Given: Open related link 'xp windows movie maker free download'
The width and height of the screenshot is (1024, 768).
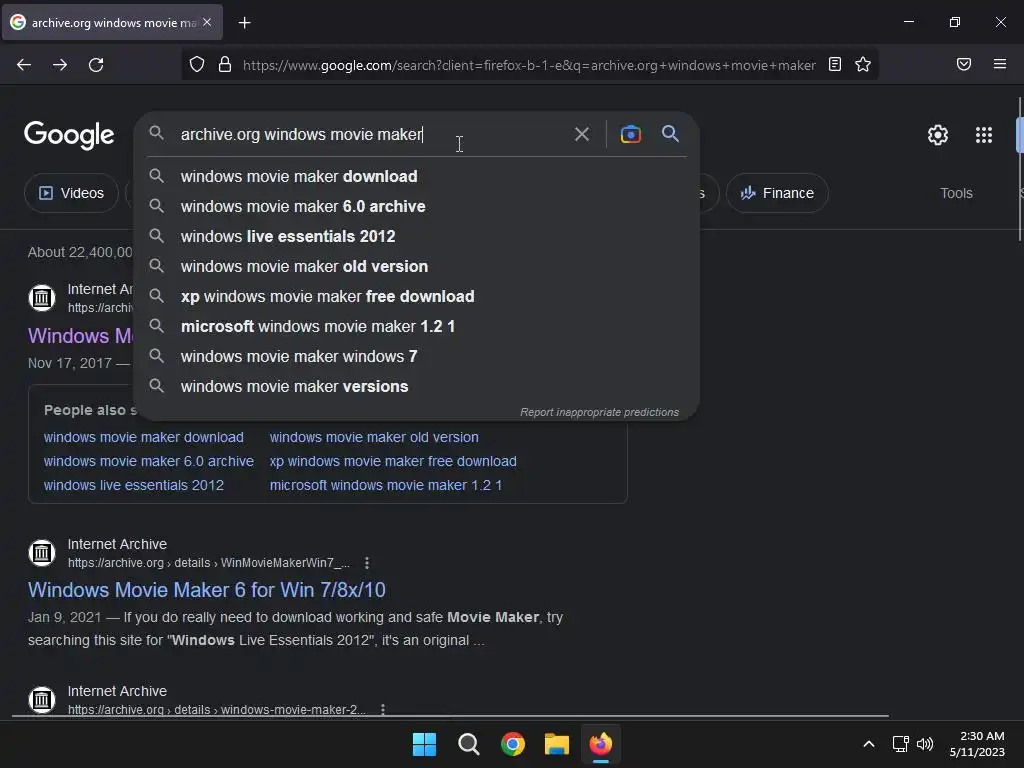Looking at the screenshot, I should click(x=393, y=462).
